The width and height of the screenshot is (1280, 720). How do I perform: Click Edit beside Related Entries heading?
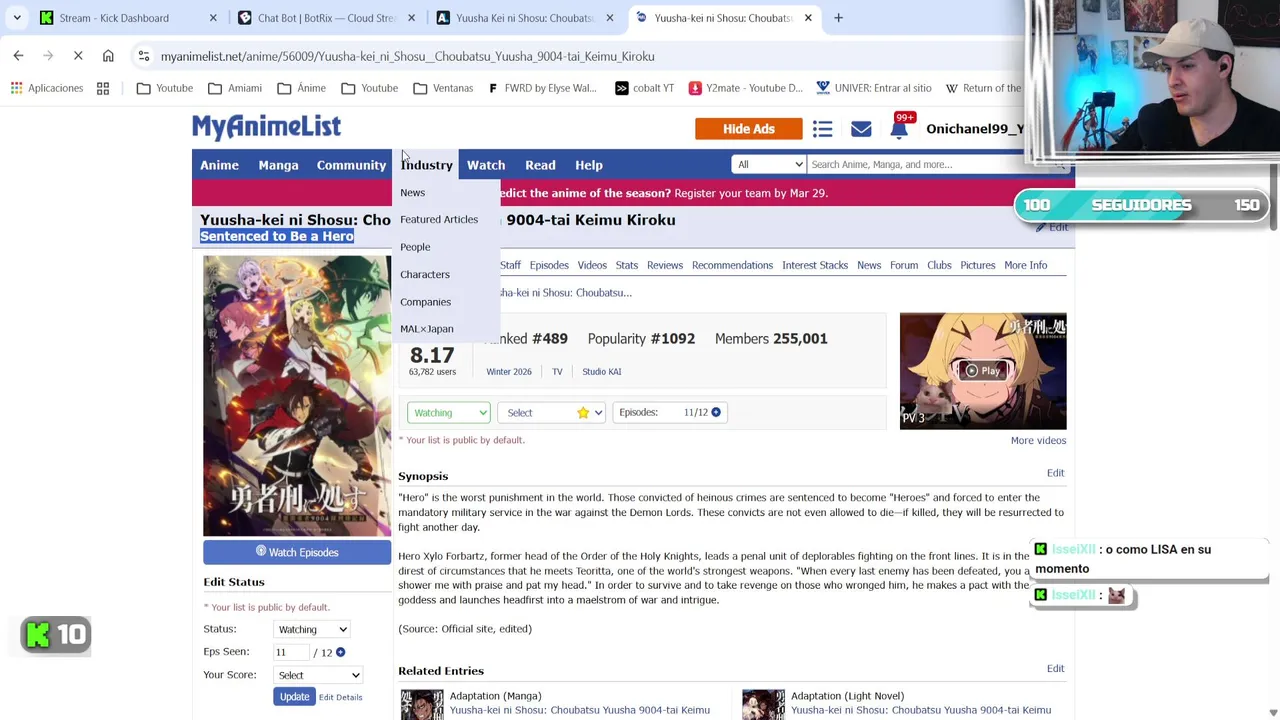1055,669
